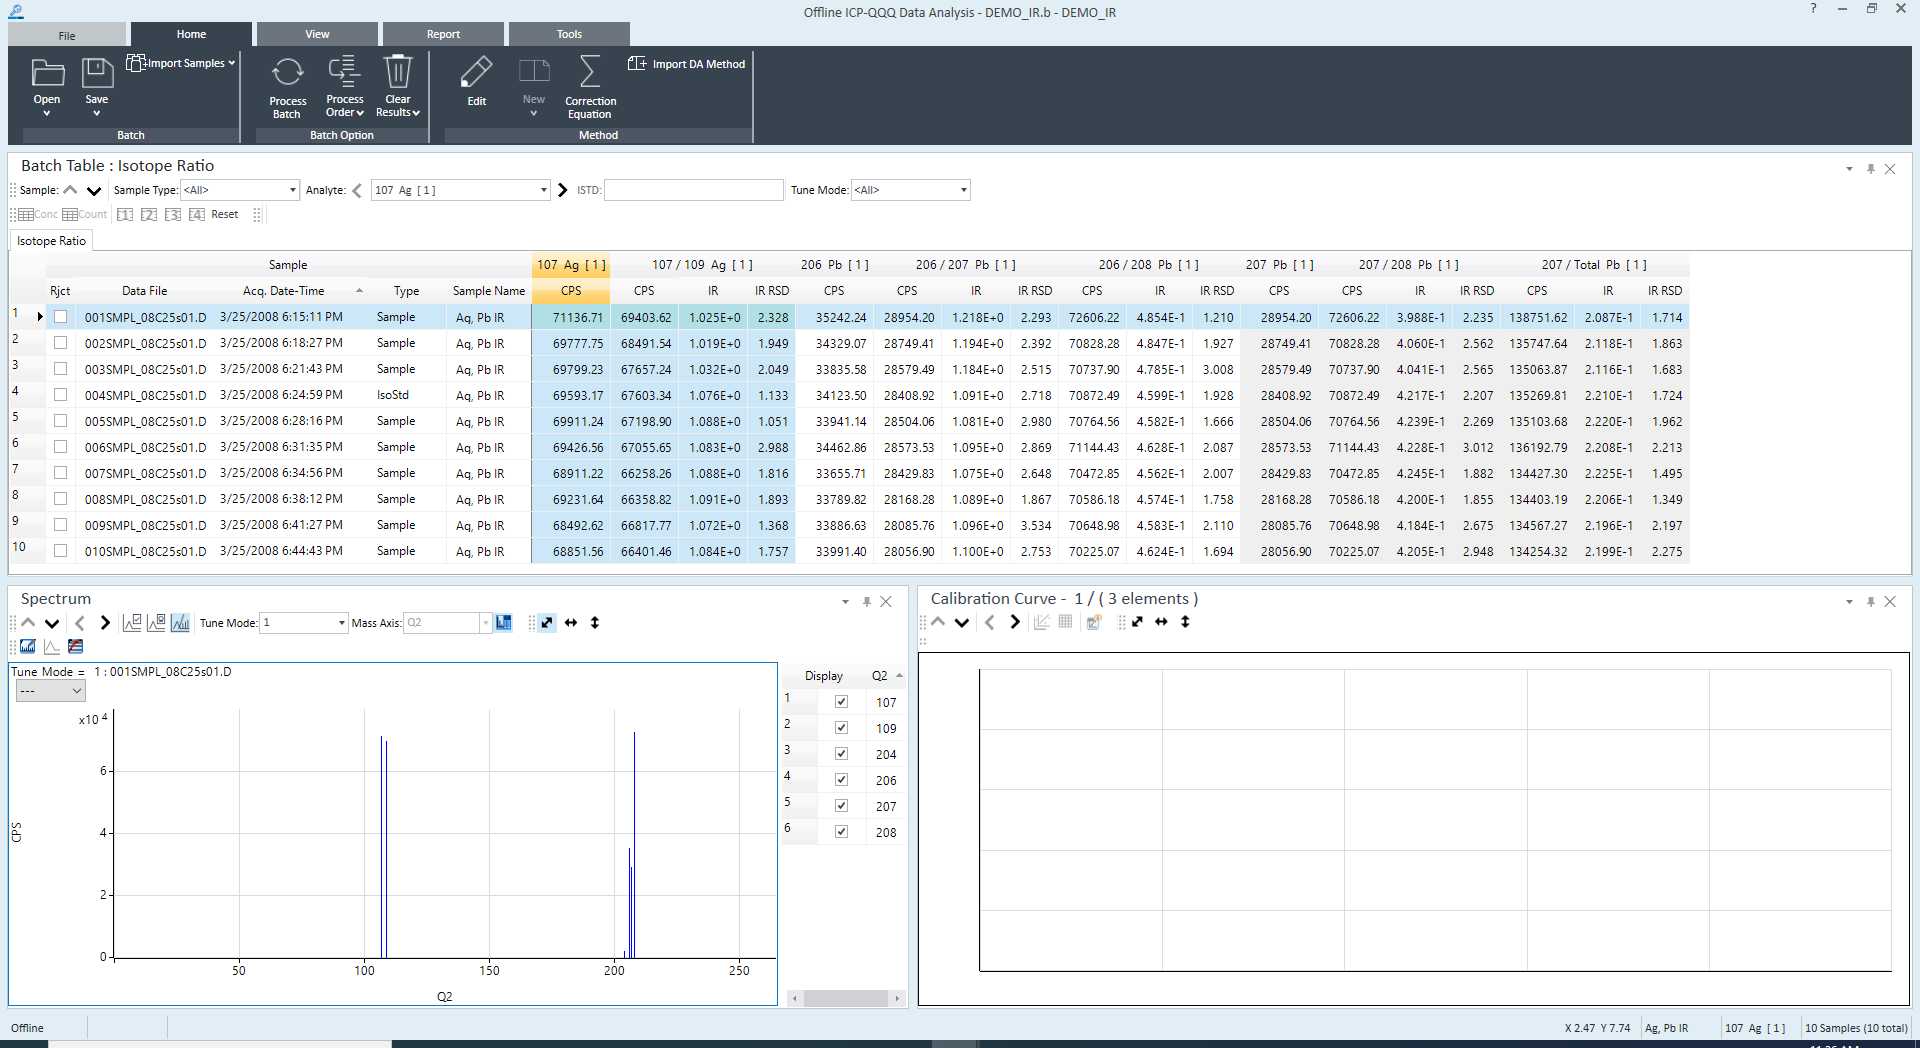Click first spectrum graph mode icon

[x=132, y=623]
